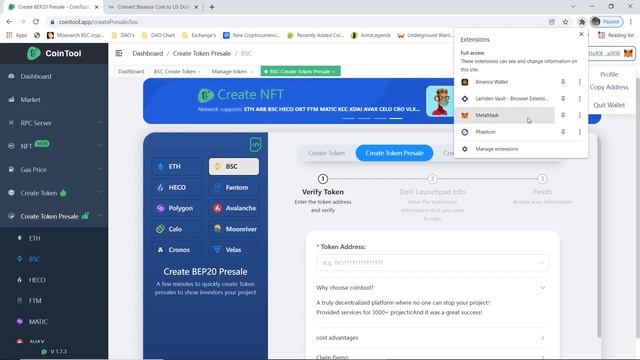640x360 pixels.
Task: Pin the Phantom extension
Action: pos(563,132)
